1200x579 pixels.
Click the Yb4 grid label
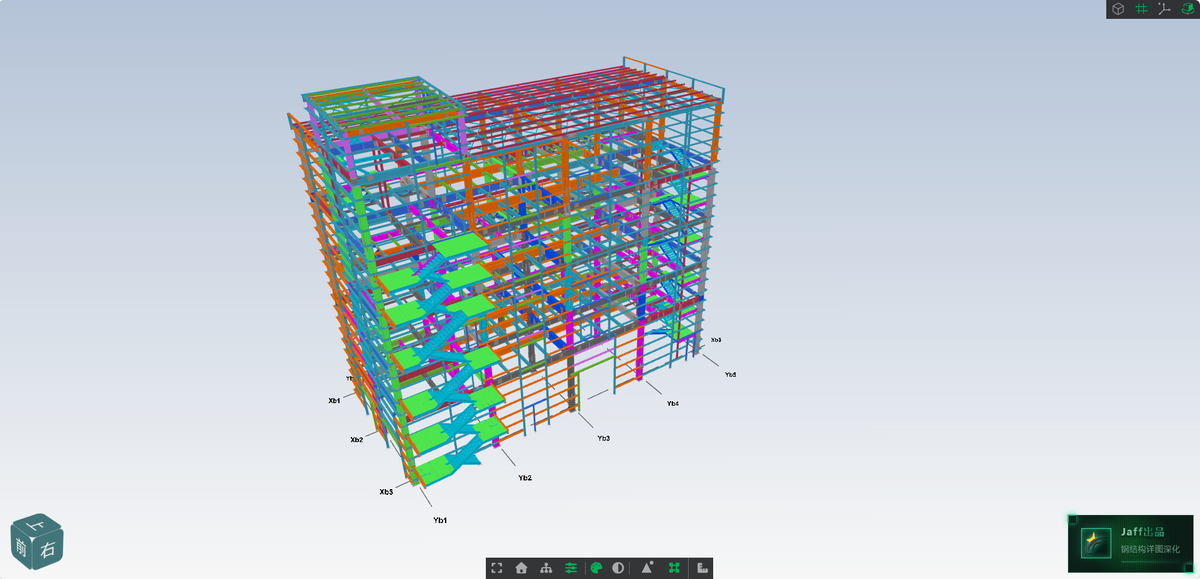(x=673, y=403)
